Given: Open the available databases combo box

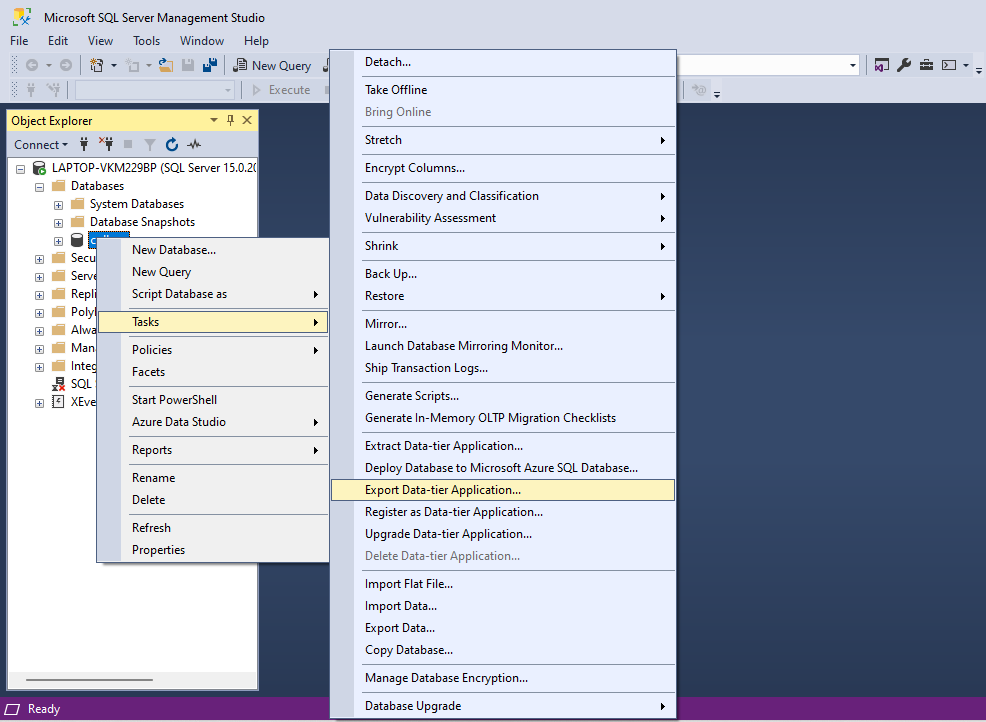Looking at the screenshot, I should 155,90.
